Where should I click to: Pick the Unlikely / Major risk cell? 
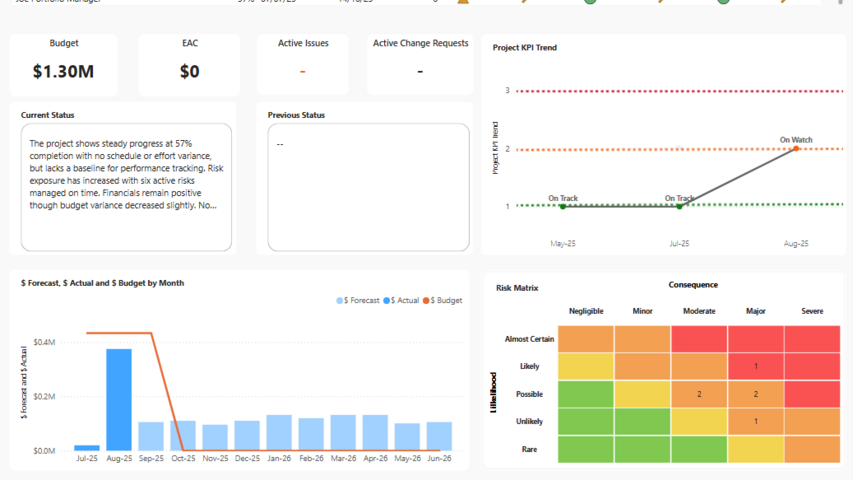[755, 421]
